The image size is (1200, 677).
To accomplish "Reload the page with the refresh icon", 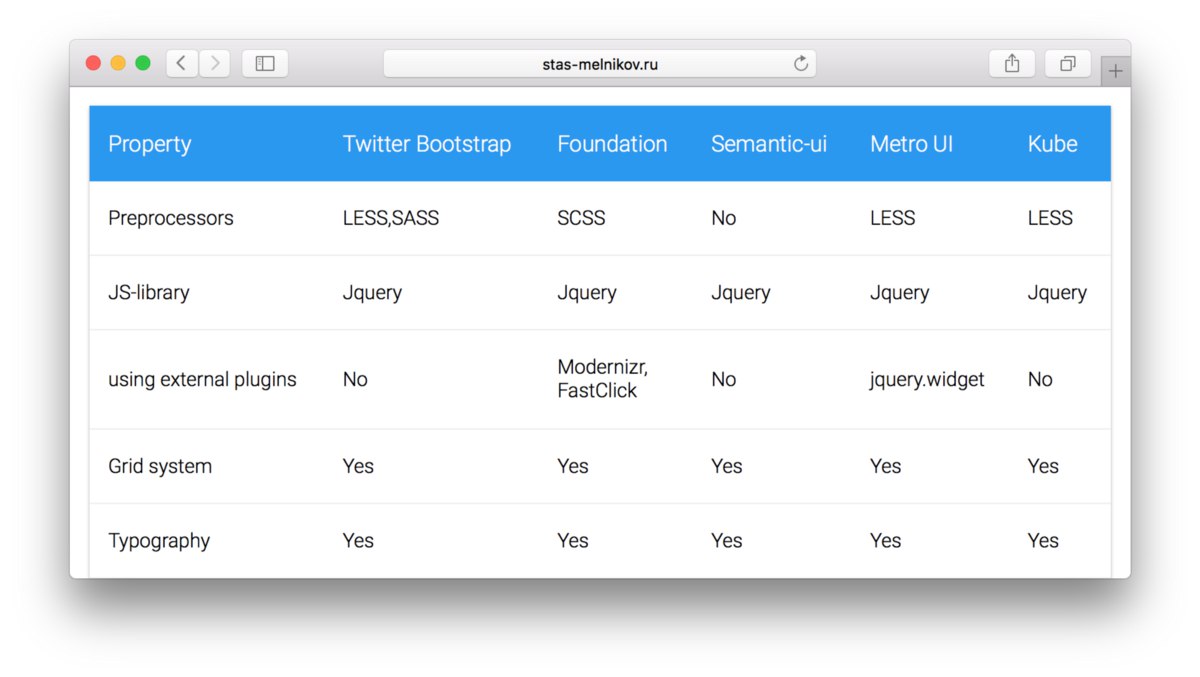I will click(800, 64).
